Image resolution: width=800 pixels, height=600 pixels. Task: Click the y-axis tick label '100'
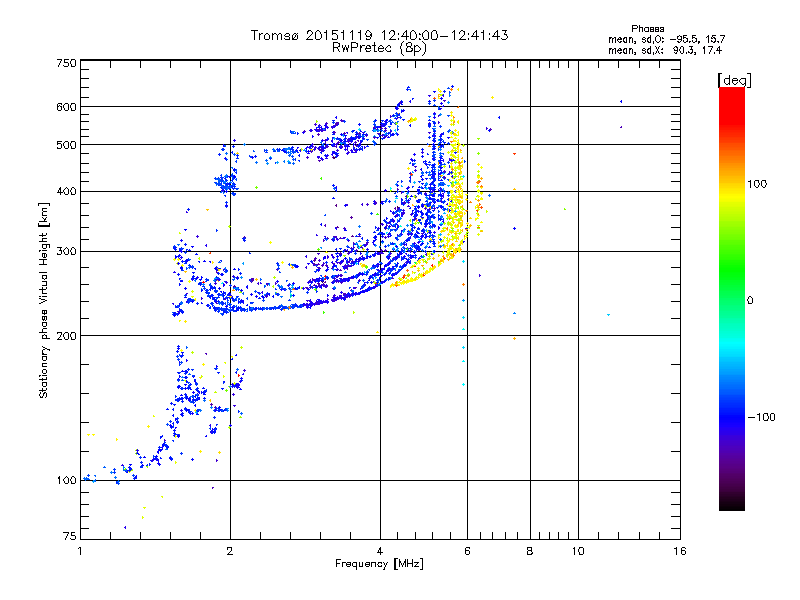[66, 481]
